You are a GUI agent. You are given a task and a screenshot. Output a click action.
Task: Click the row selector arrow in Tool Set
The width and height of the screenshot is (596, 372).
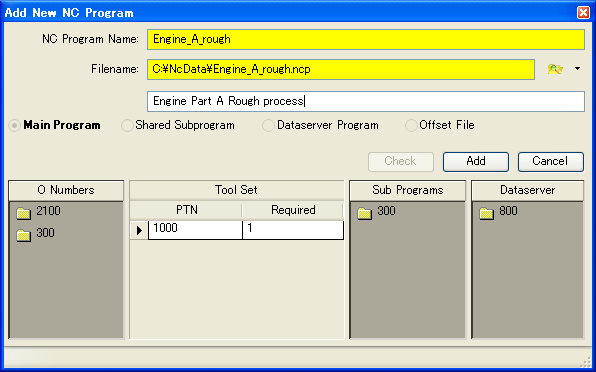point(139,230)
